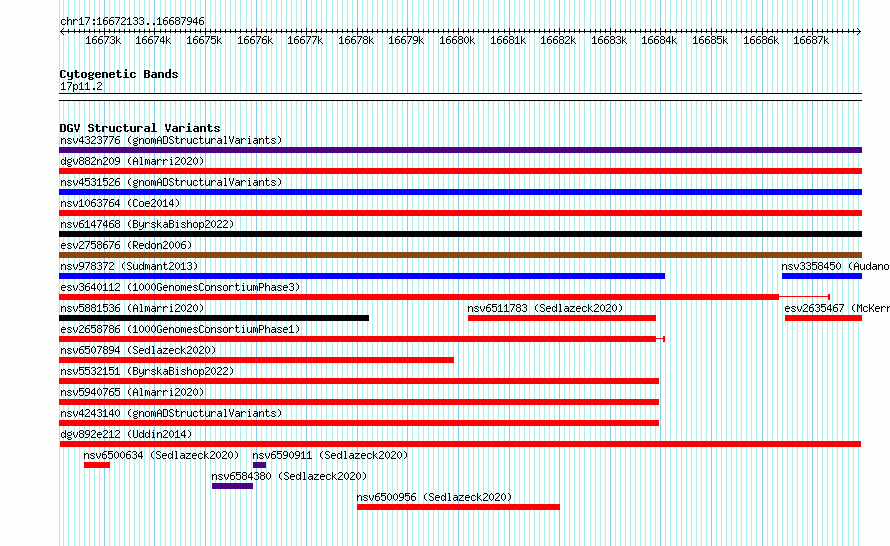Click the 16680k ruler tick label
This screenshot has height=546, width=890.
tap(457, 40)
